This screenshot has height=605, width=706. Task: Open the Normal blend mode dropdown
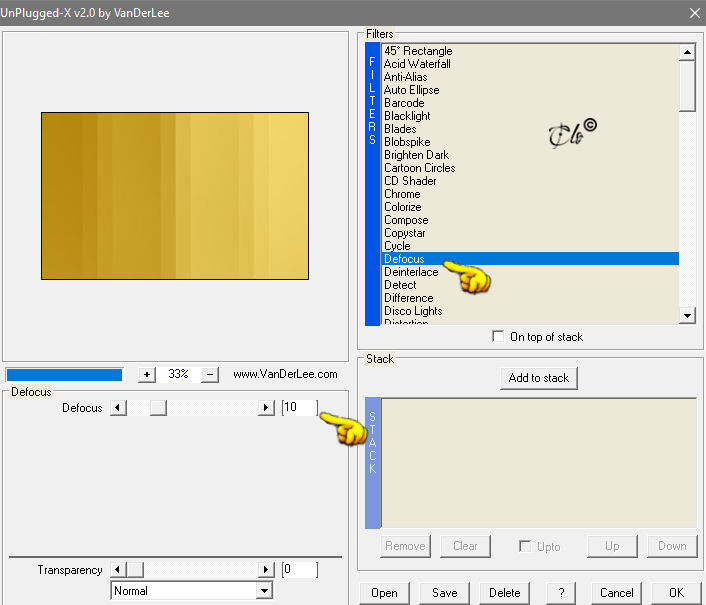coord(265,591)
